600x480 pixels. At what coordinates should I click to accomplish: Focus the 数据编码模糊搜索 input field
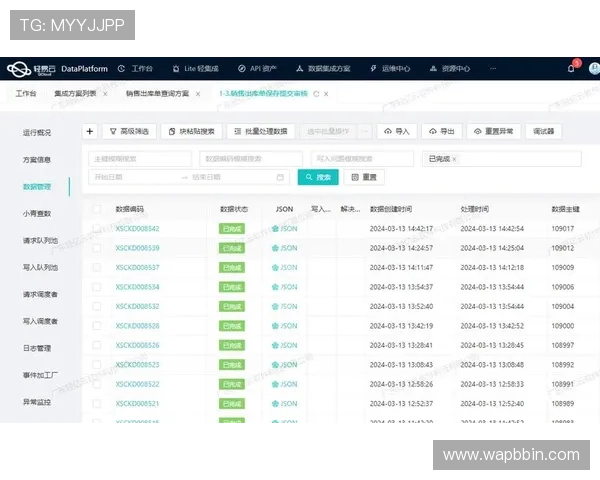click(251, 159)
